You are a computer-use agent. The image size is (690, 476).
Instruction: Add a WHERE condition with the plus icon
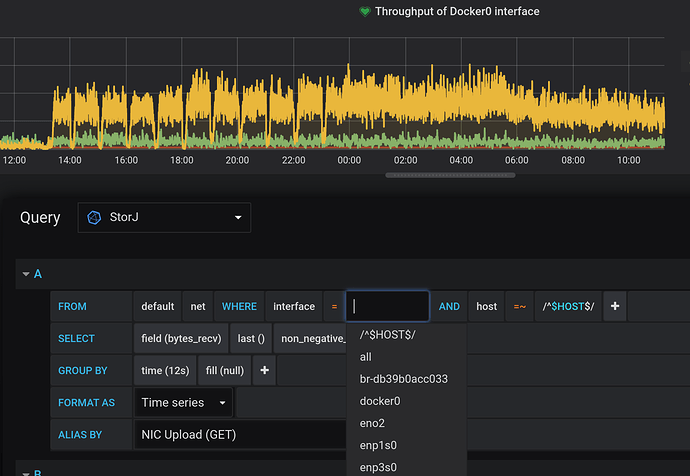click(x=615, y=307)
